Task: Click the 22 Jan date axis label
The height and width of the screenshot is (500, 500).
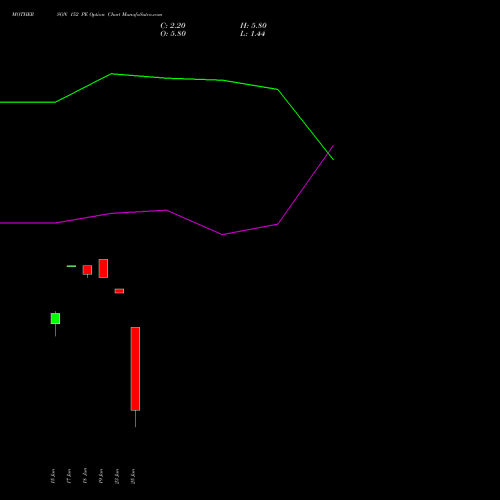Action: pos(117,476)
